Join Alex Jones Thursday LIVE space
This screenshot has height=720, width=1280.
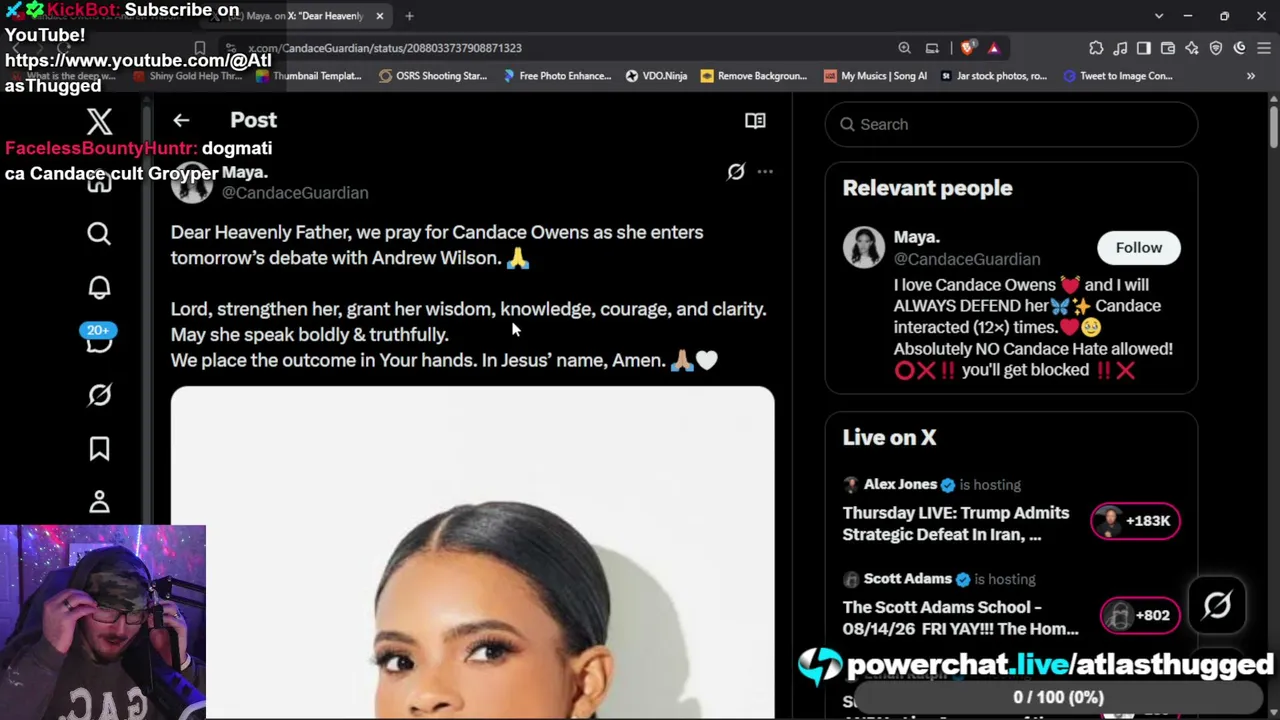tap(956, 524)
